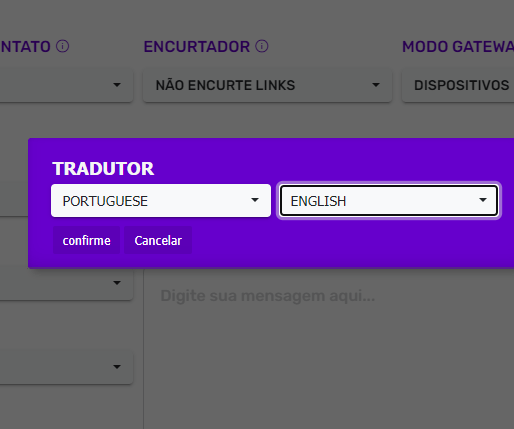The height and width of the screenshot is (429, 514).
Task: Click the ENCURTADOR heading label
Action: click(x=197, y=47)
